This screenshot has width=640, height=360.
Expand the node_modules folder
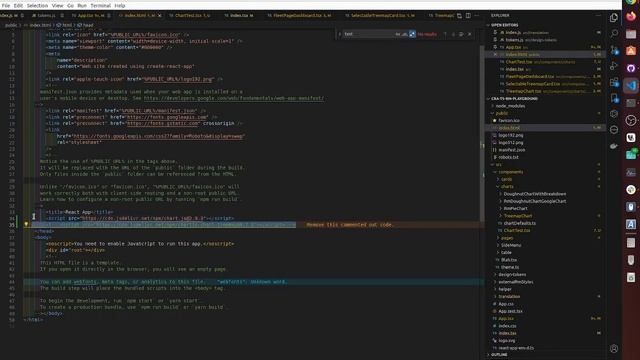pos(510,106)
